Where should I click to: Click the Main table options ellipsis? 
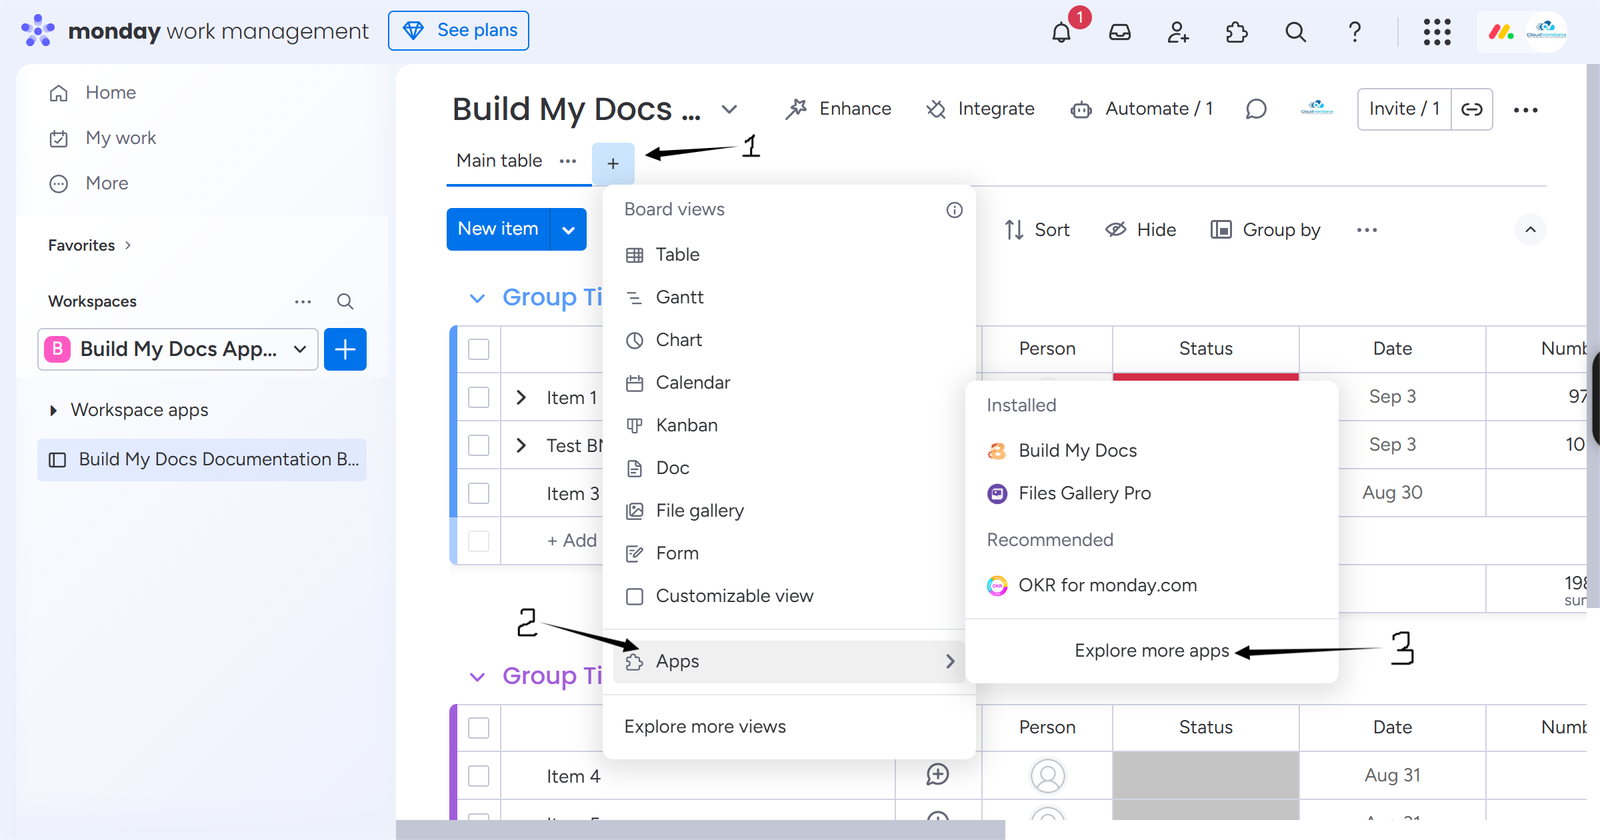(568, 161)
